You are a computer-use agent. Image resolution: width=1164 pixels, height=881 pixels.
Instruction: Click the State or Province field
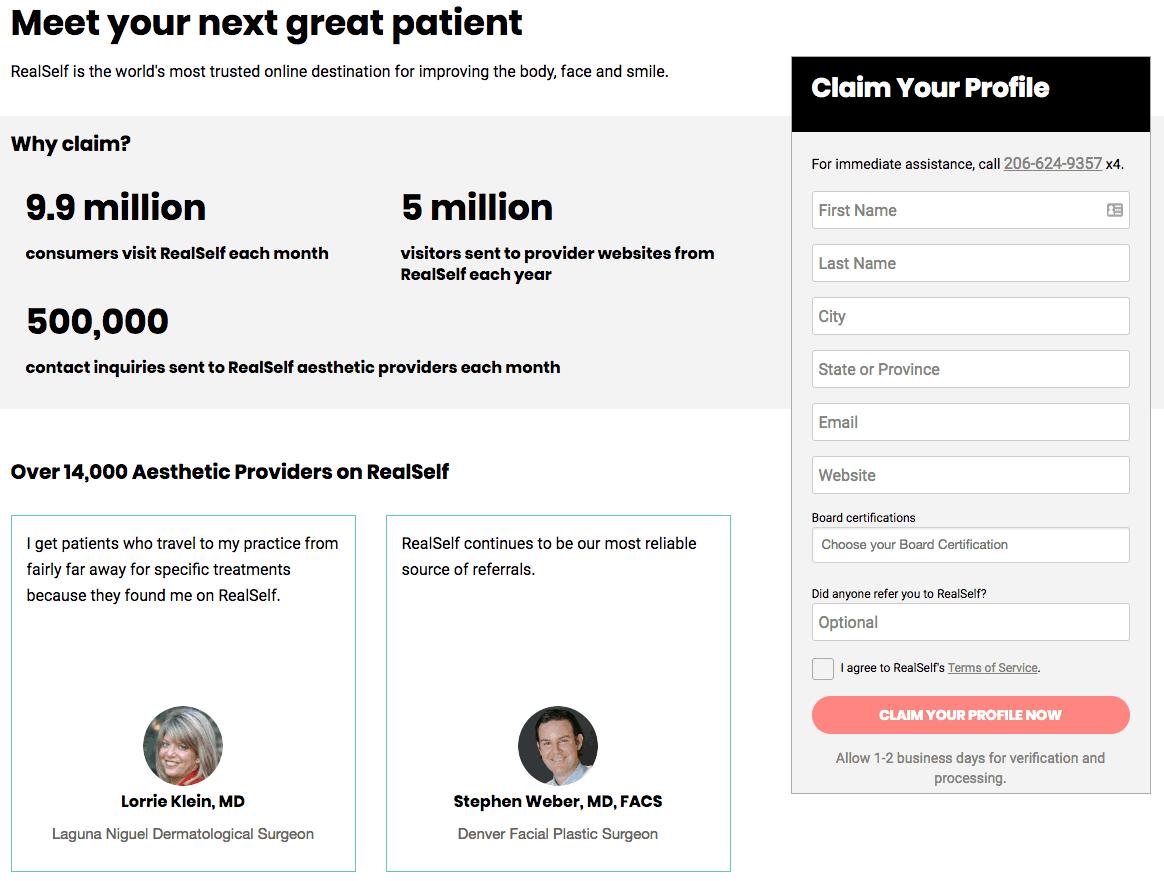(970, 369)
